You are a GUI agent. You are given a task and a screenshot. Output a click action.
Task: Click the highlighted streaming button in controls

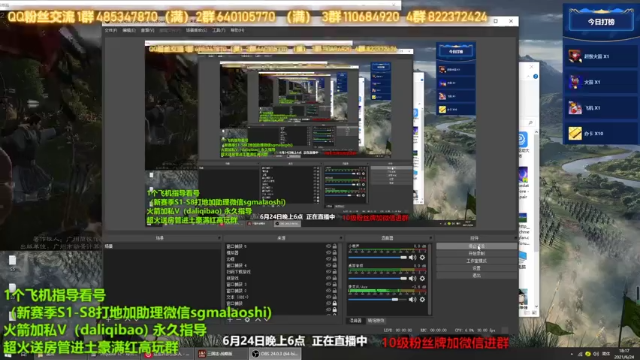476,246
